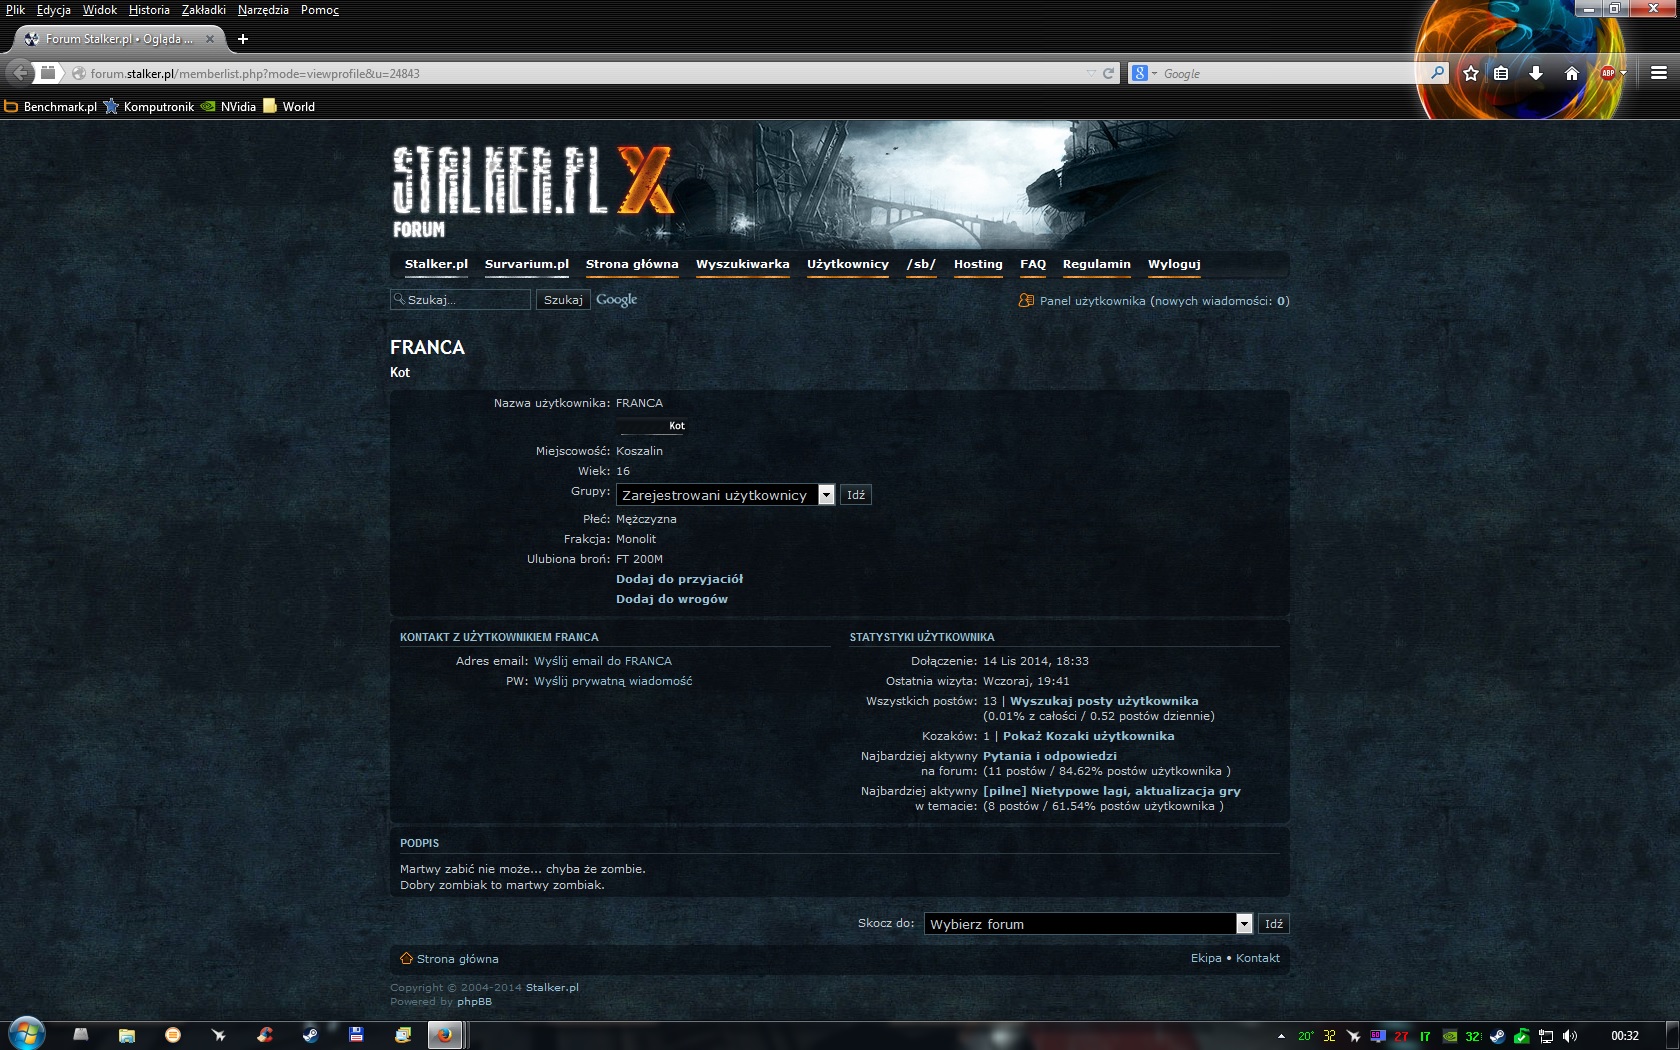Click the NVIDIA tray icon
This screenshot has width=1680, height=1050.
(1450, 1036)
